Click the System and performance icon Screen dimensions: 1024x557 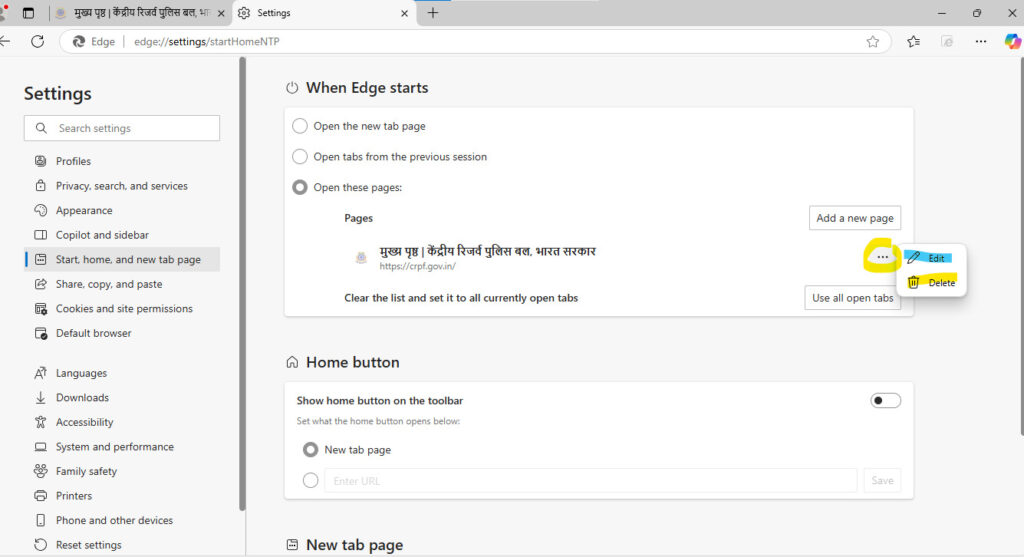pyautogui.click(x=40, y=447)
